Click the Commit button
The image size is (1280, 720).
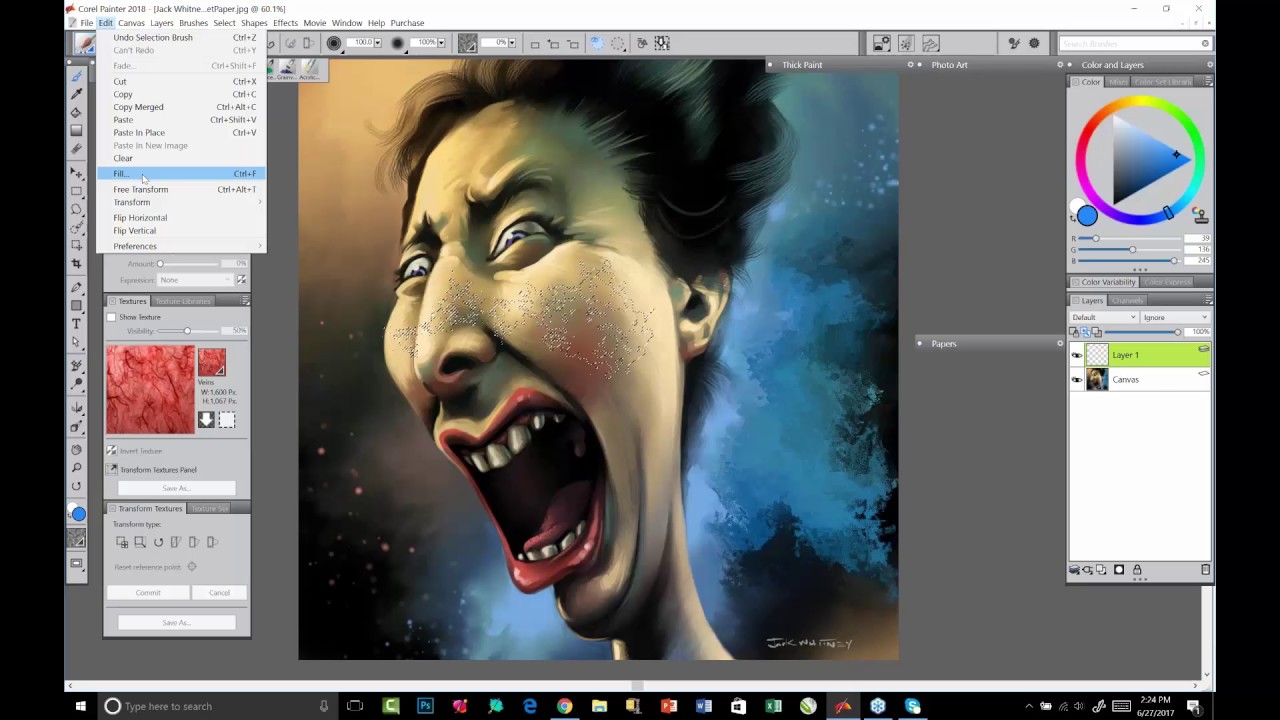[x=148, y=593]
